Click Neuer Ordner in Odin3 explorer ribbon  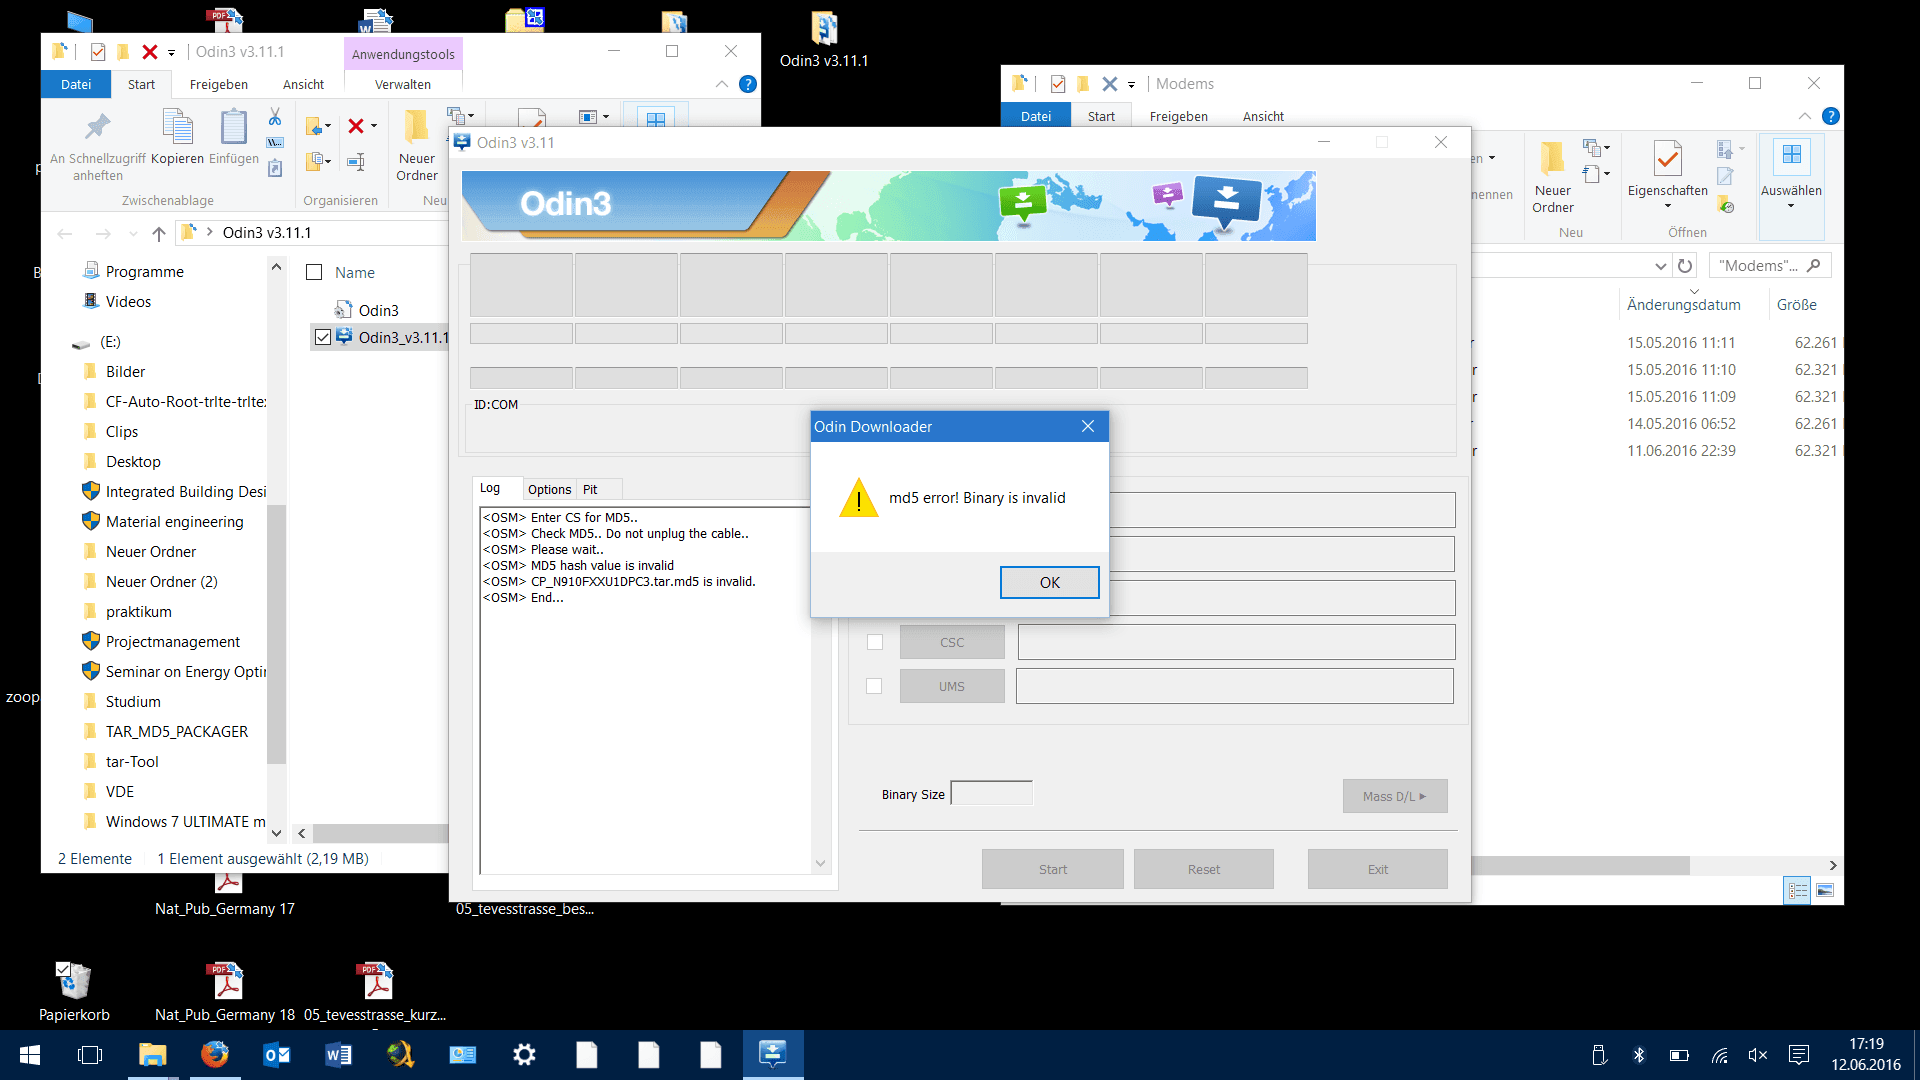(x=417, y=145)
